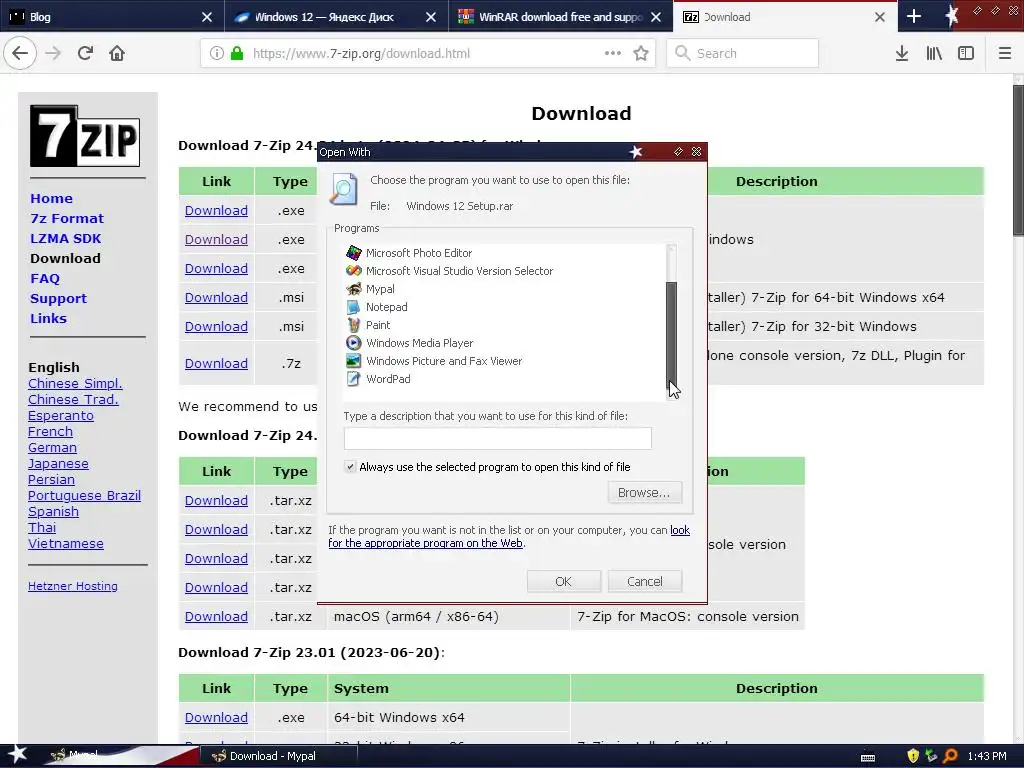The image size is (1024, 768).
Task: Open the Links sidebar link
Action: pos(48,318)
